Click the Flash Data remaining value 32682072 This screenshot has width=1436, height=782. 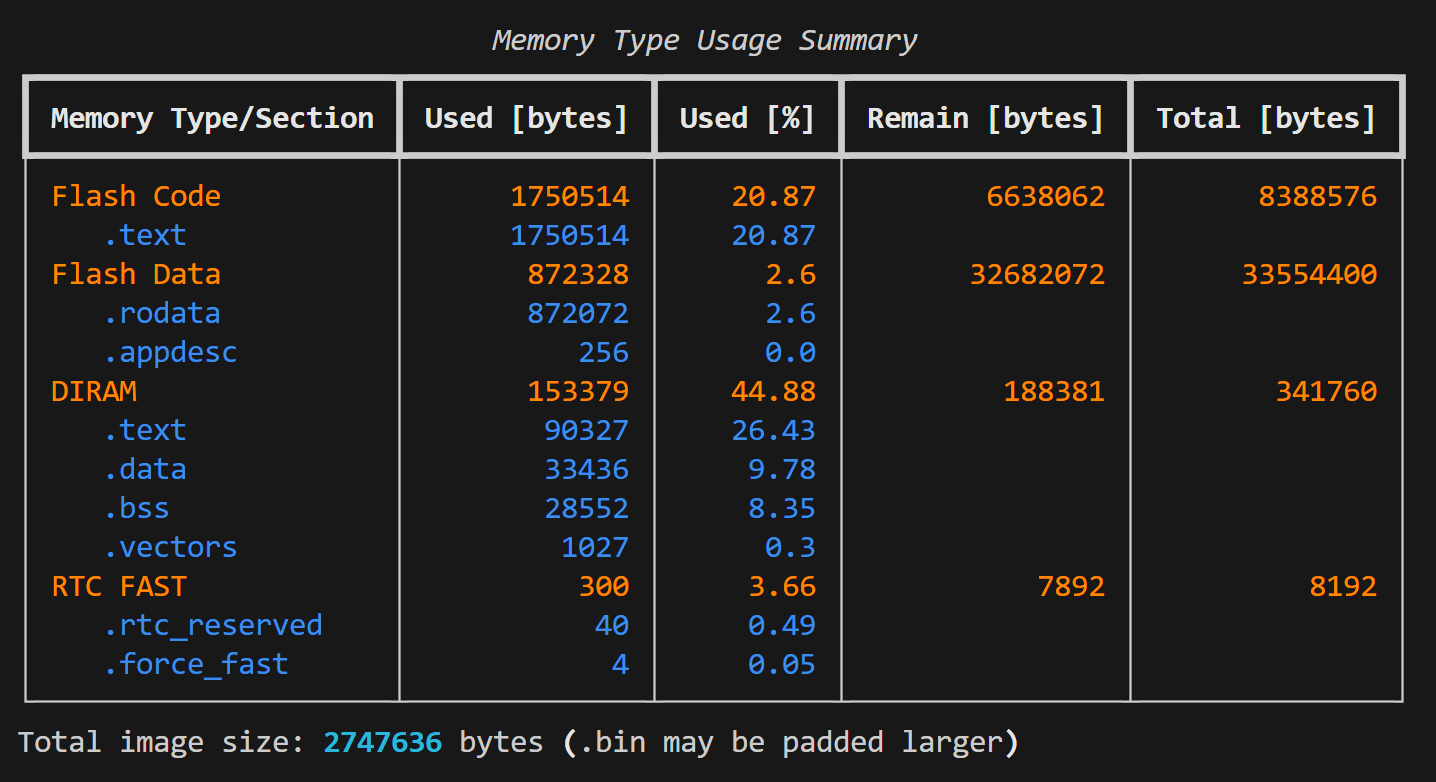coord(1038,274)
